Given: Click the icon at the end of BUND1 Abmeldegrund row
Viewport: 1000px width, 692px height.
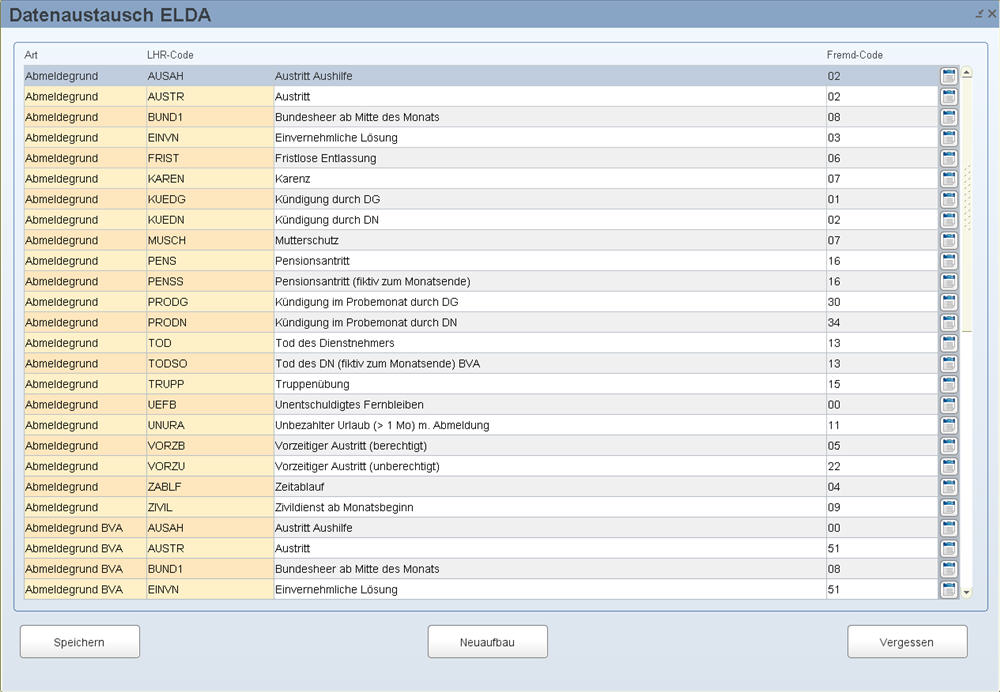Looking at the screenshot, I should (x=948, y=117).
